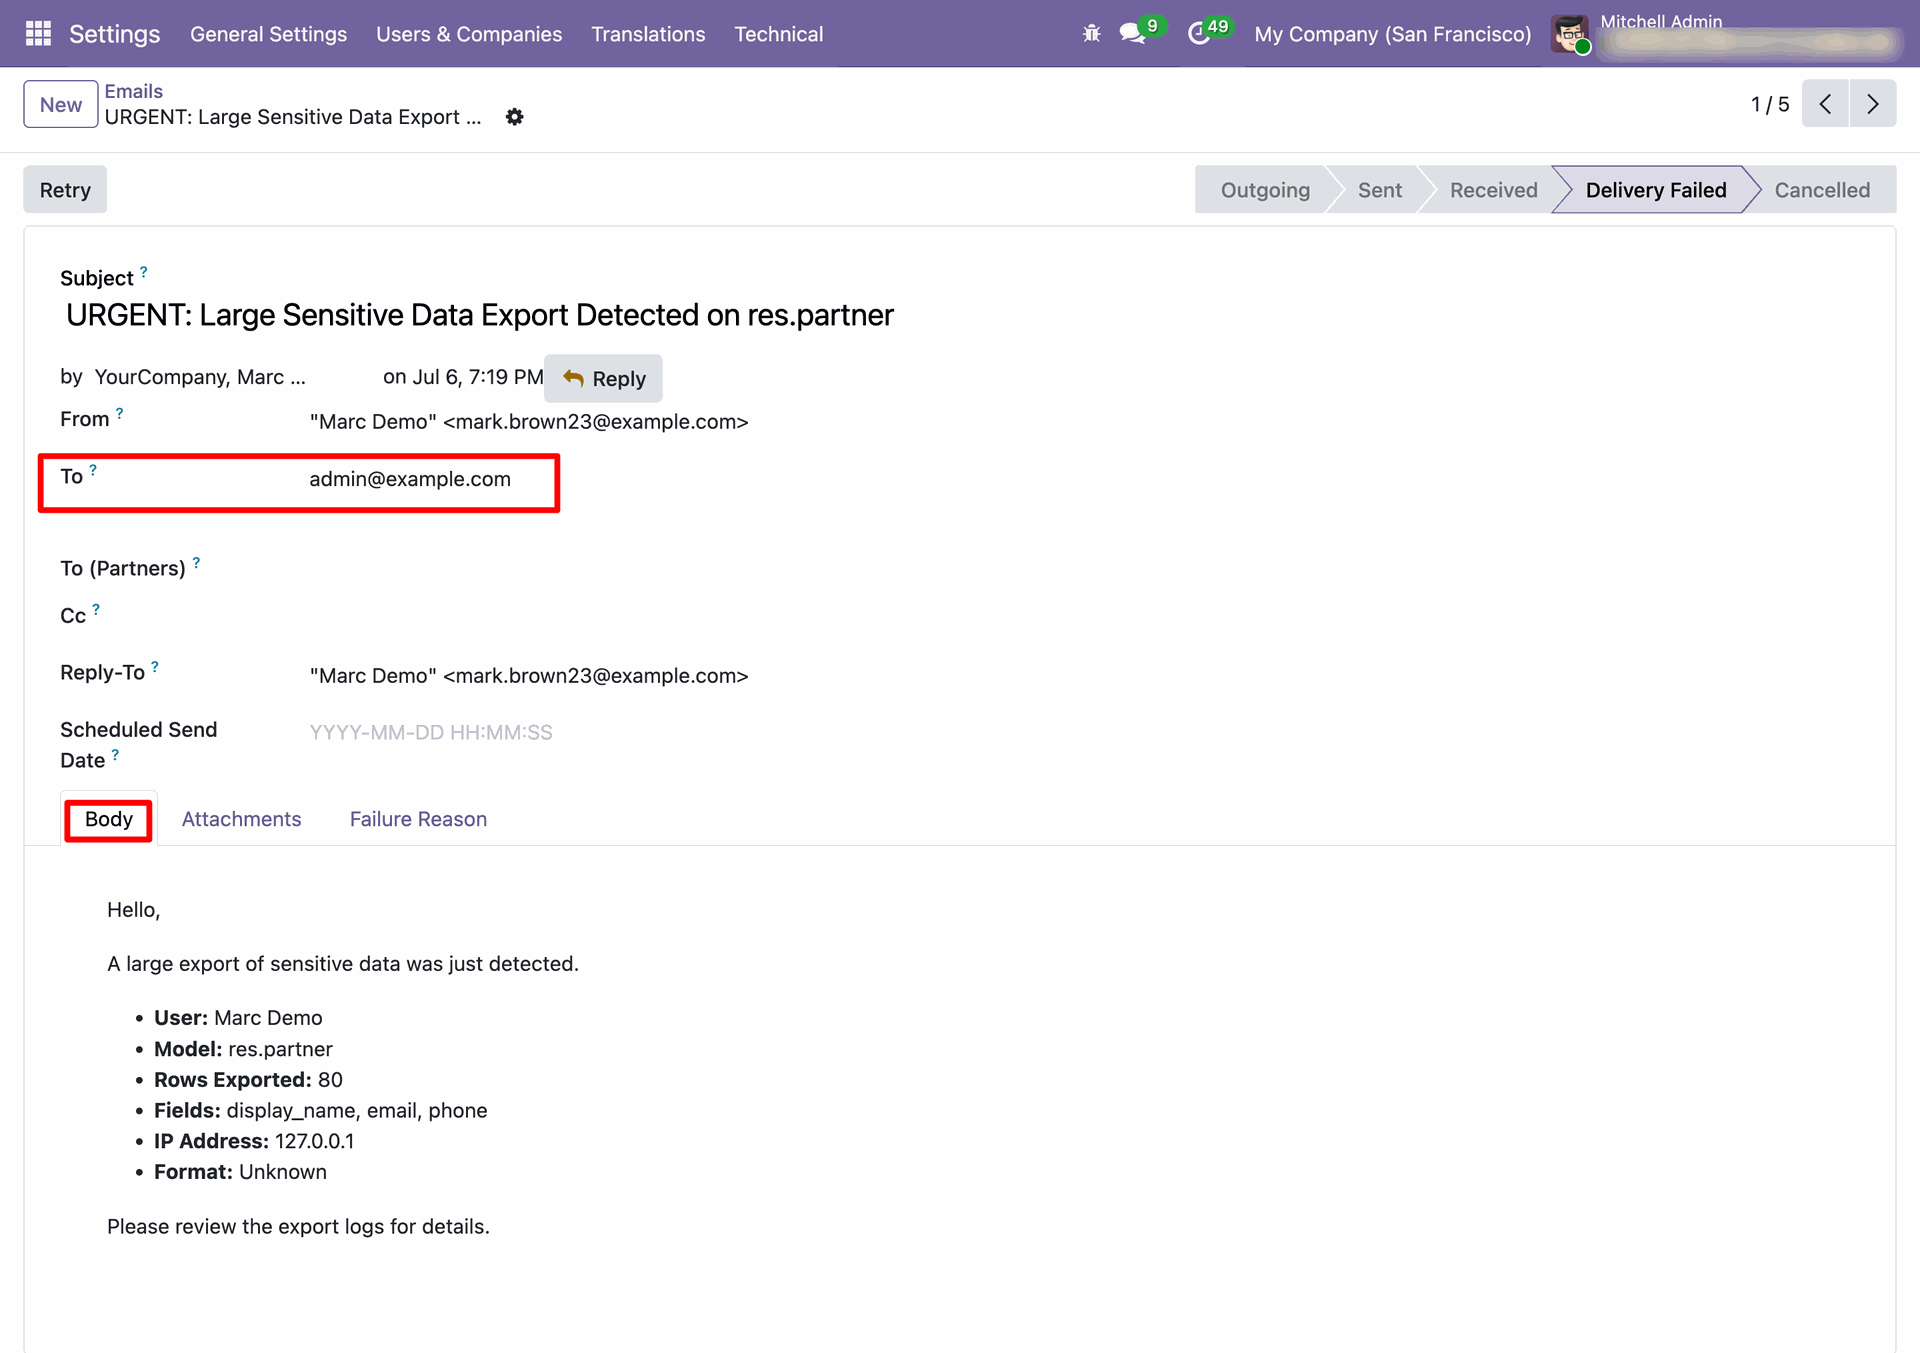Viewport: 1920px width, 1353px height.
Task: Open the Technical menu
Action: tap(779, 34)
